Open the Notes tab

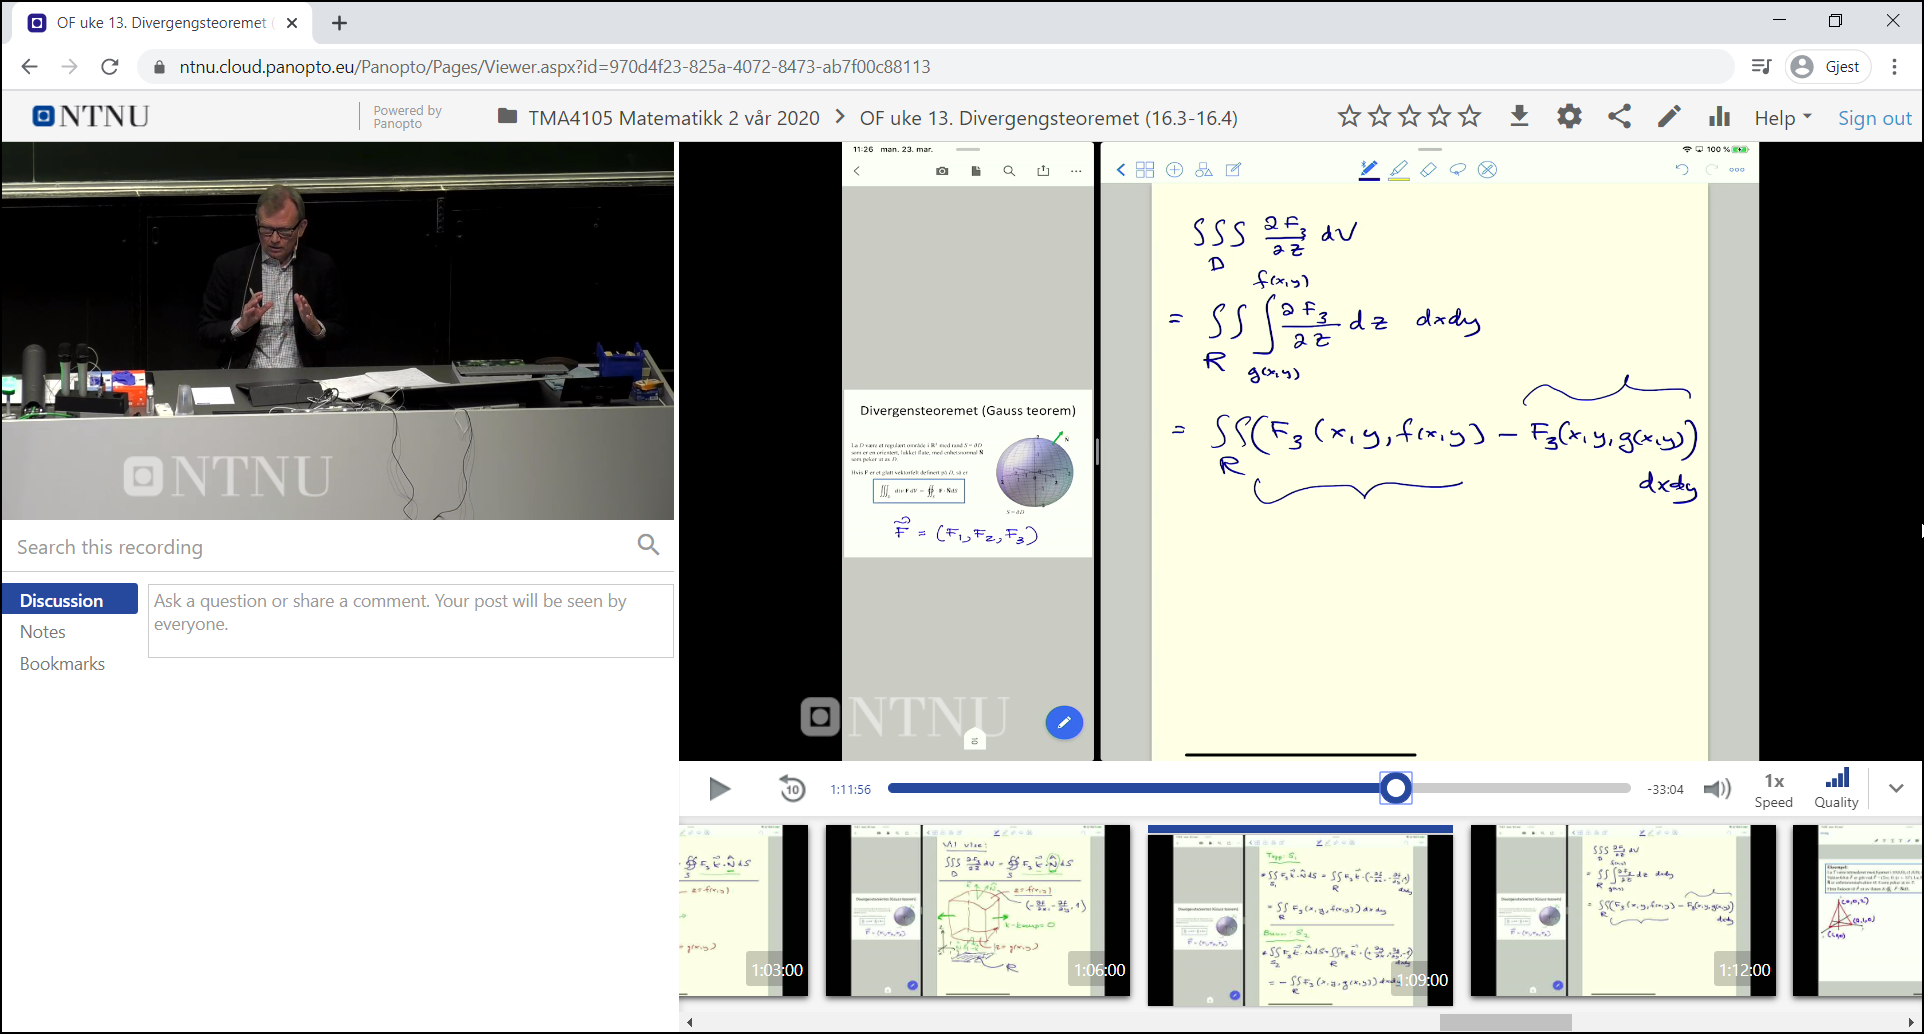42,632
